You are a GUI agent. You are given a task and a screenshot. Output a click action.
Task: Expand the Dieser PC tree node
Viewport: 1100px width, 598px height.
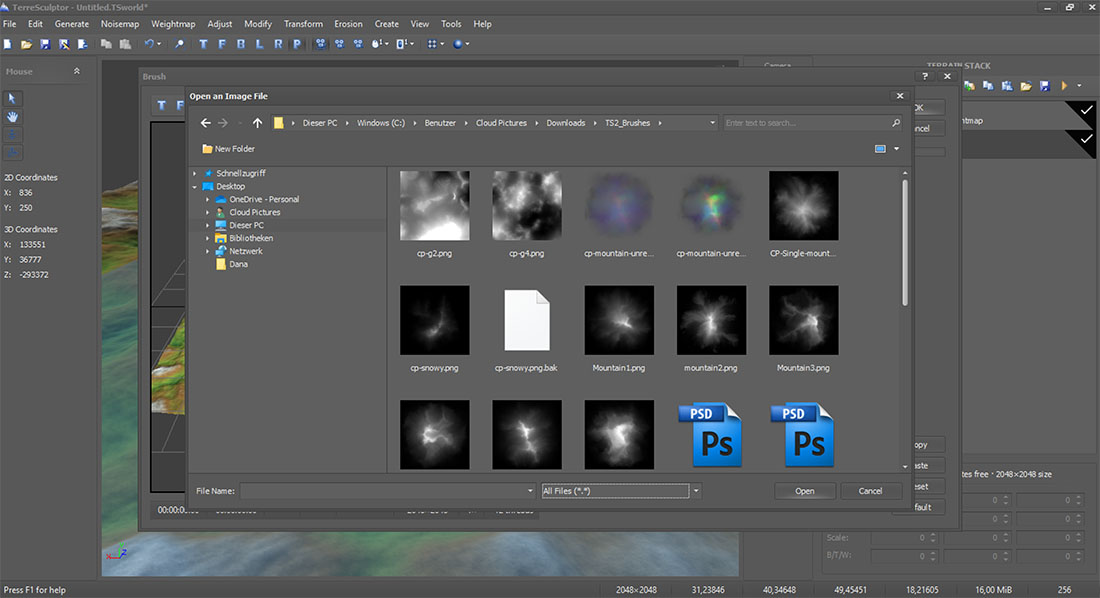point(208,225)
